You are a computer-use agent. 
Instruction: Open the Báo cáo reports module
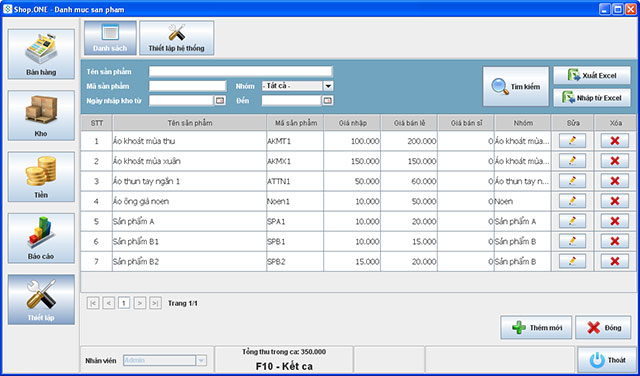41,238
